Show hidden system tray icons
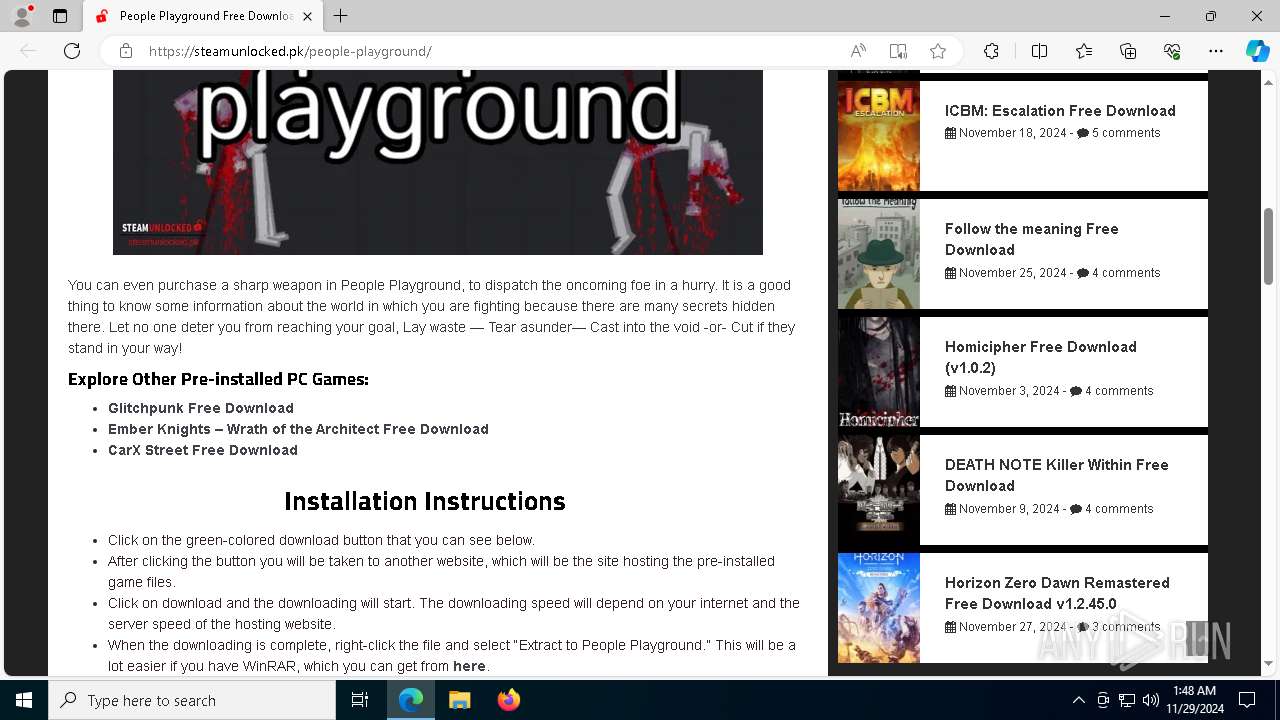Image resolution: width=1280 pixels, height=720 pixels. (1078, 700)
